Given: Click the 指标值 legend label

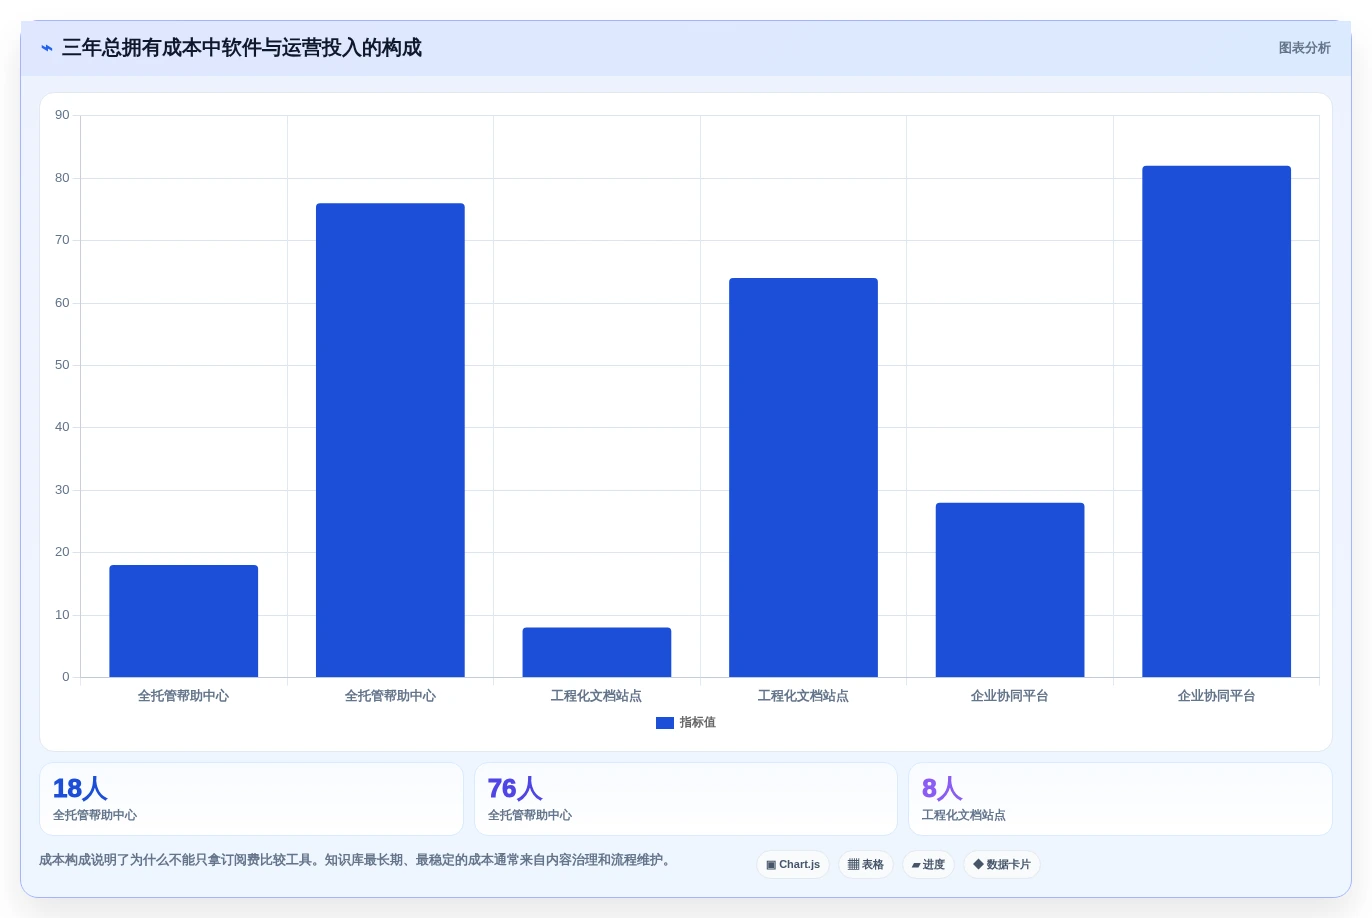Looking at the screenshot, I should 698,723.
